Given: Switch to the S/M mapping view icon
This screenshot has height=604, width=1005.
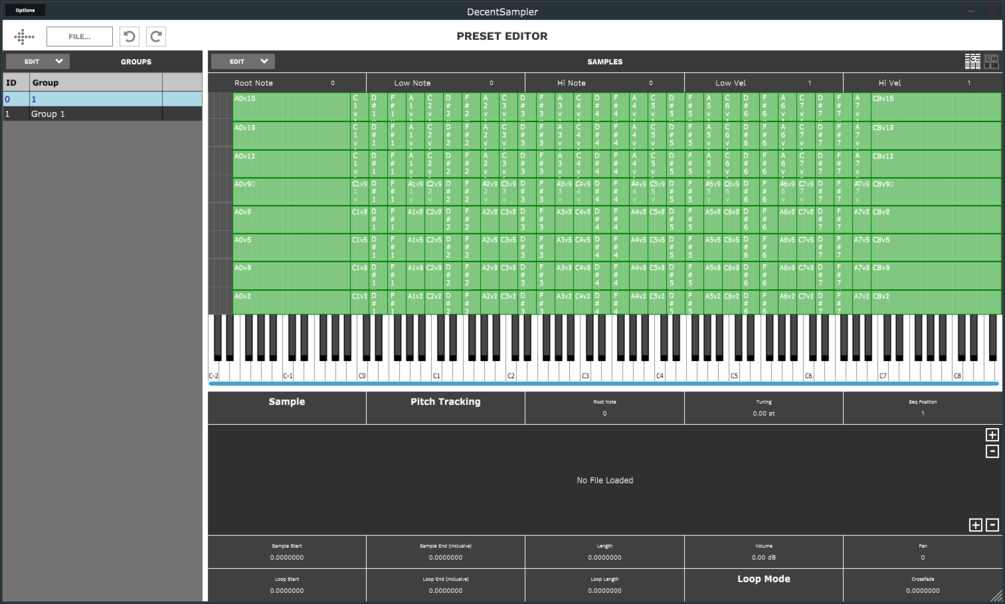Looking at the screenshot, I should point(992,61).
